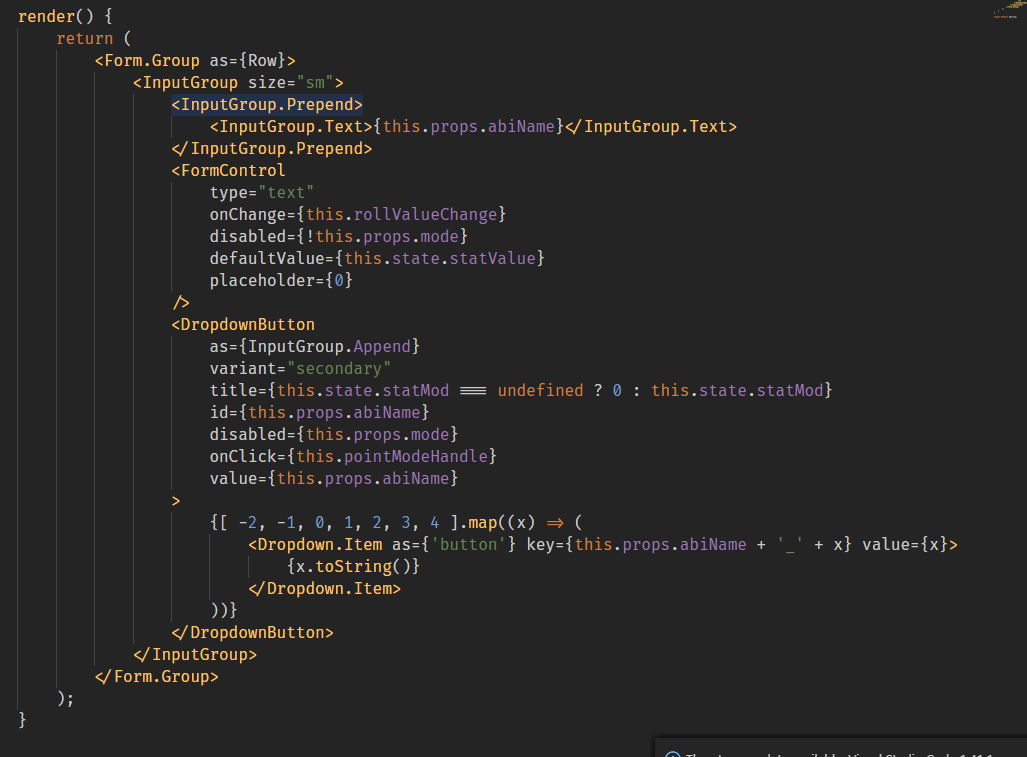The width and height of the screenshot is (1027, 757).
Task: Click the onClick pointModeHandle line
Action: 353,456
